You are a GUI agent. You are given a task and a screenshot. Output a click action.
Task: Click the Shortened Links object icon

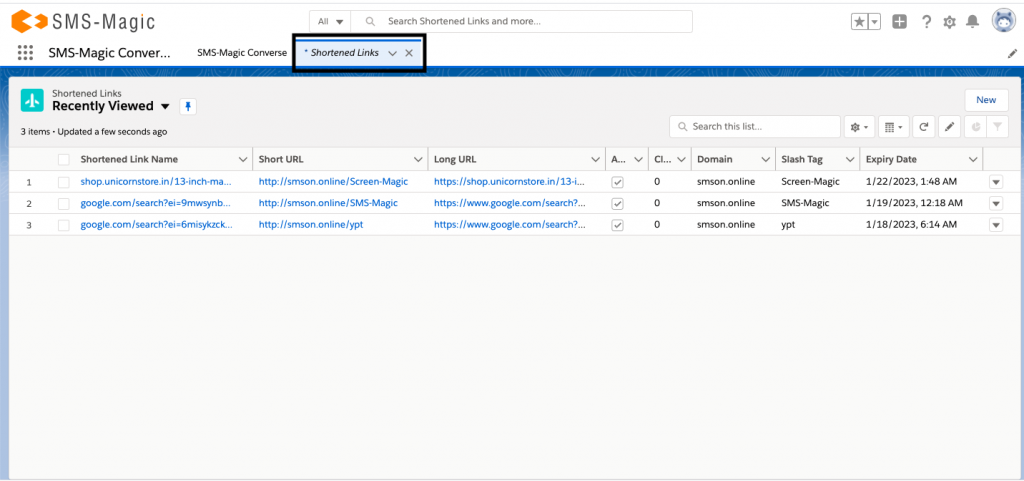[32, 101]
